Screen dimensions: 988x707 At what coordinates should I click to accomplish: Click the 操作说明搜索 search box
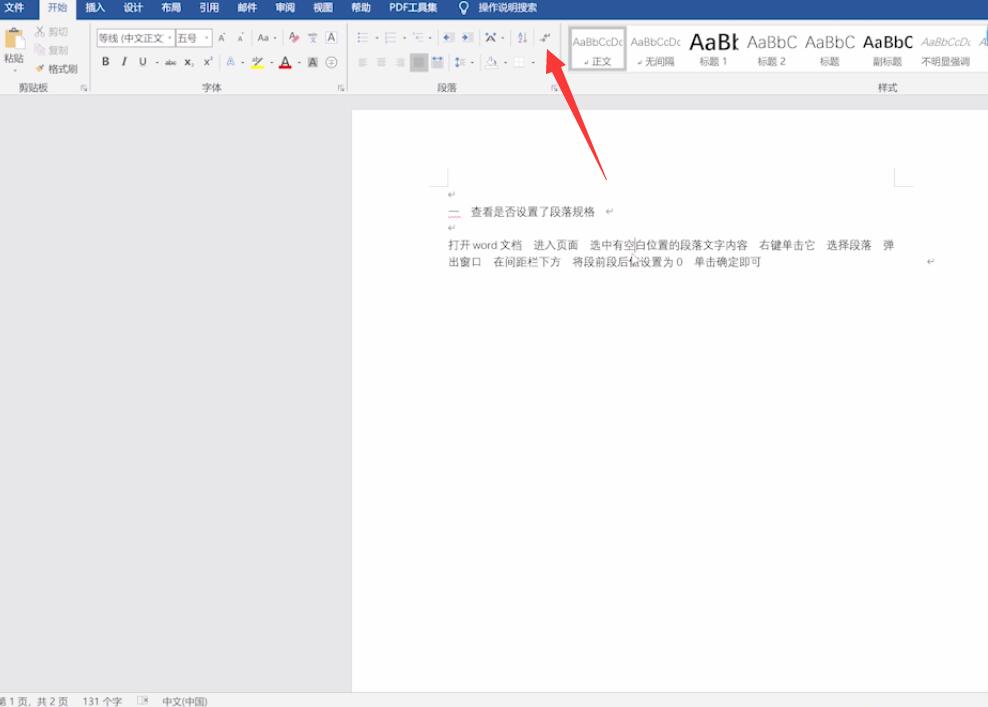pyautogui.click(x=507, y=8)
